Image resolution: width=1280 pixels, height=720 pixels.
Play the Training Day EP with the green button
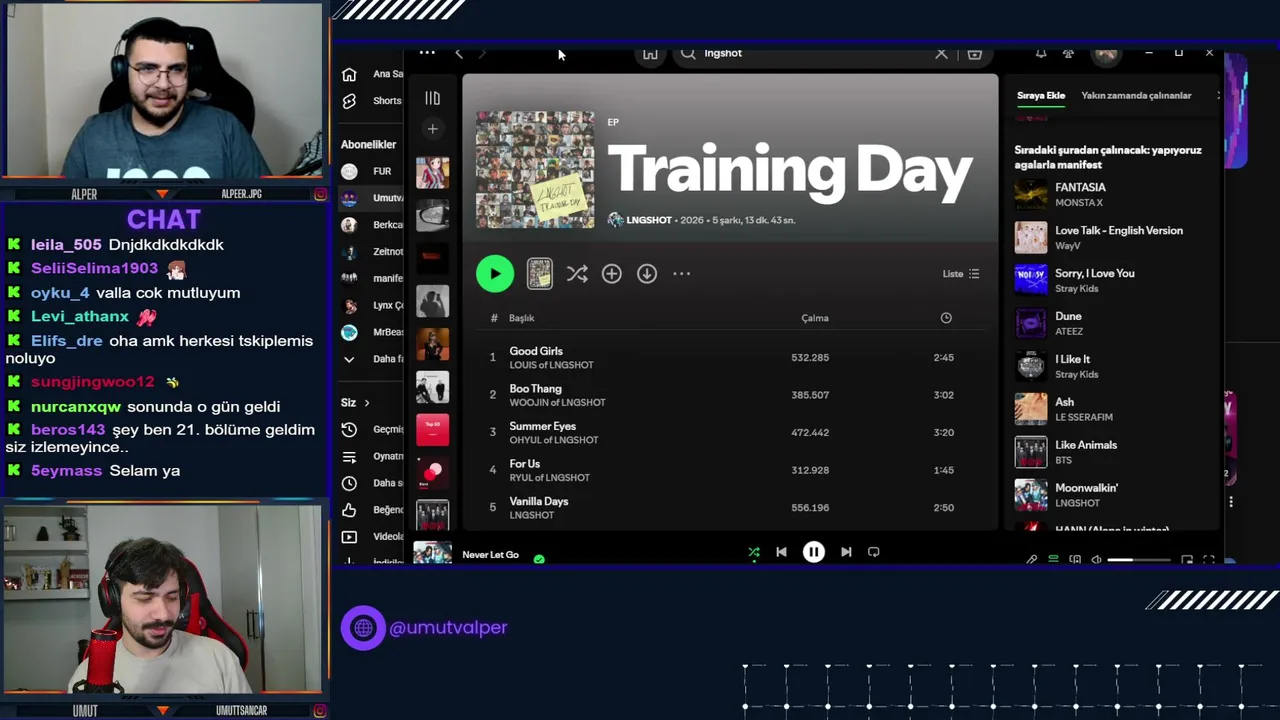tap(495, 274)
